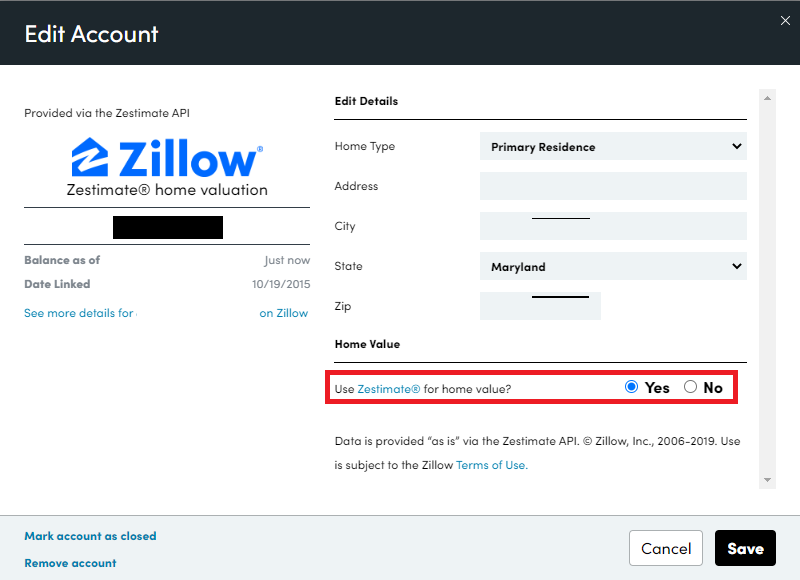
Task: Expand the State dropdown
Action: coord(613,267)
